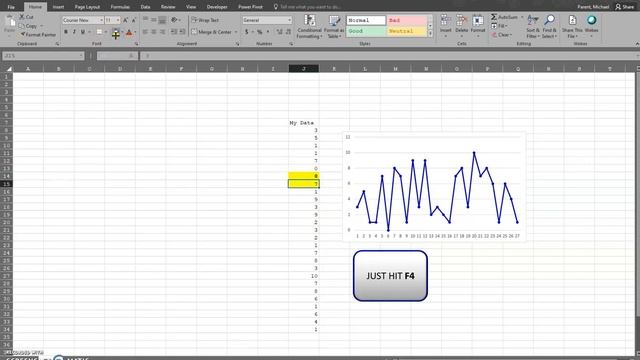Toggle Underline formatting
The width and height of the screenshot is (640, 360).
click(83, 32)
